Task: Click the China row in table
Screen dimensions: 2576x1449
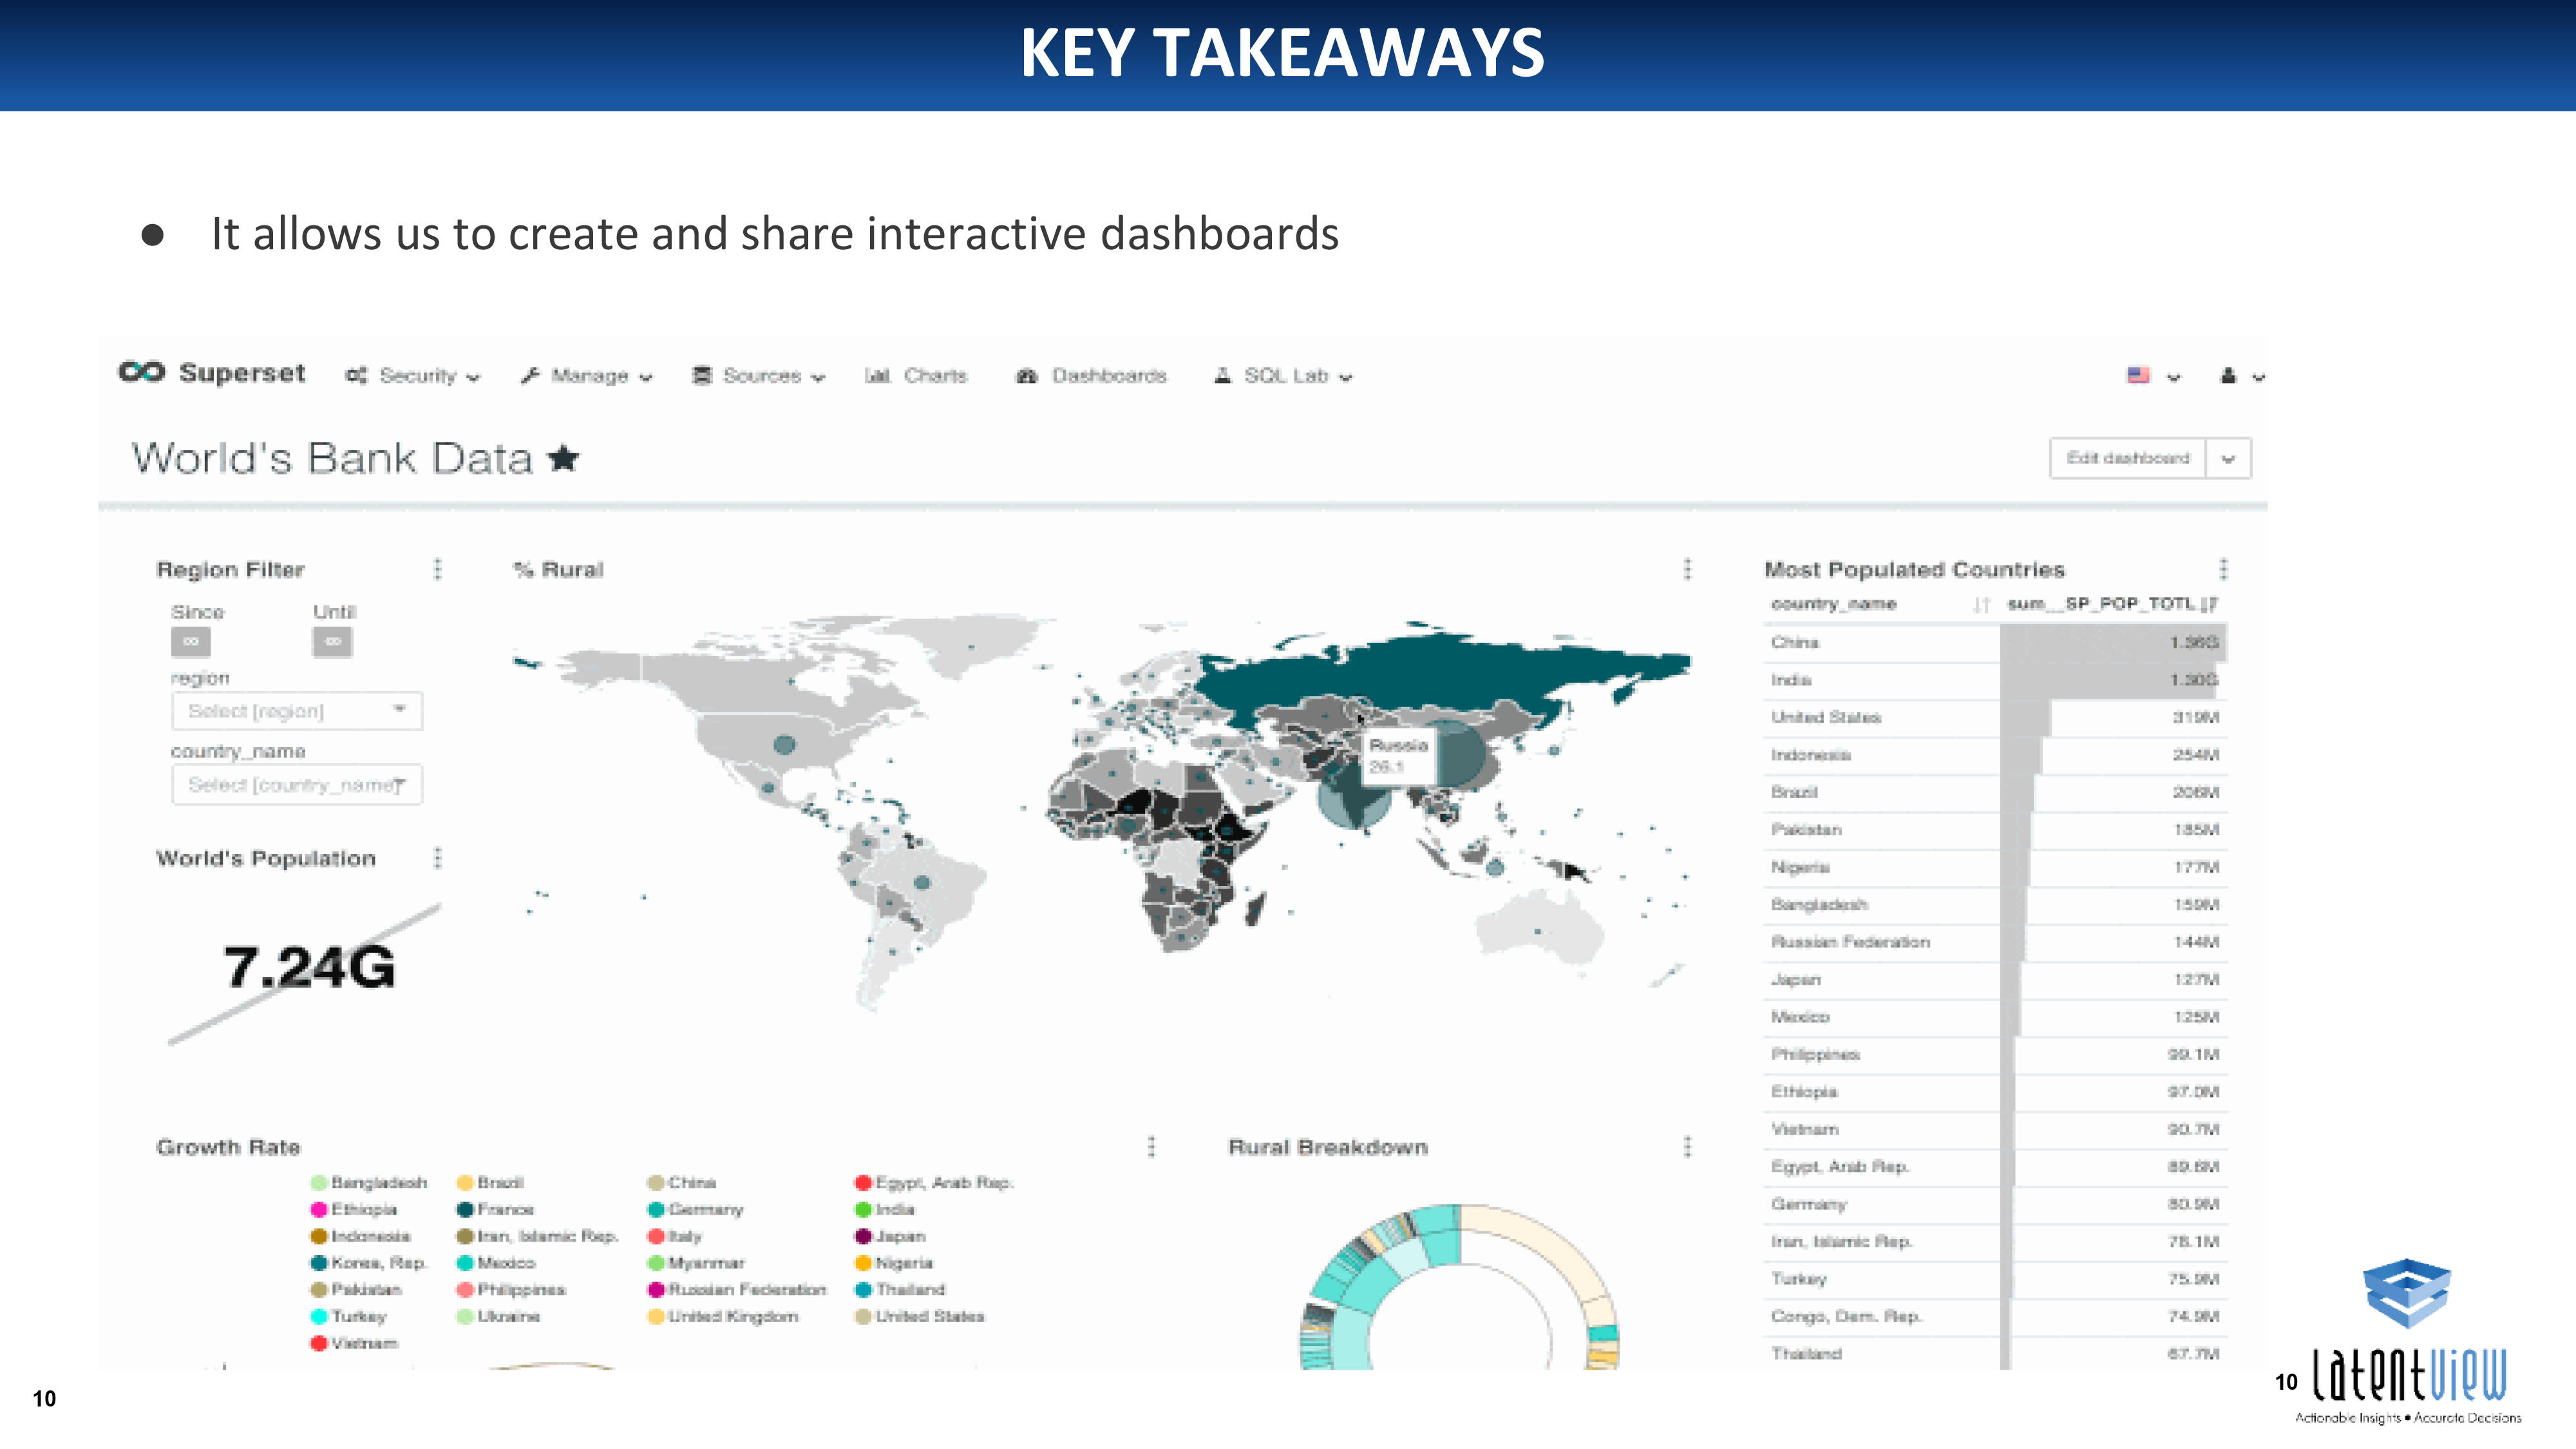Action: tap(1996, 642)
